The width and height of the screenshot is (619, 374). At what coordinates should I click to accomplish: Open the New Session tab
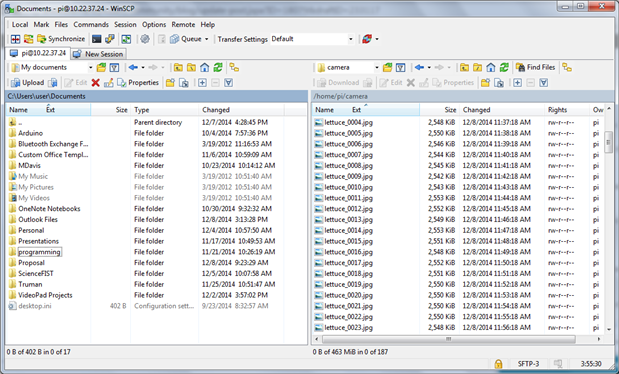pyautogui.click(x=99, y=54)
